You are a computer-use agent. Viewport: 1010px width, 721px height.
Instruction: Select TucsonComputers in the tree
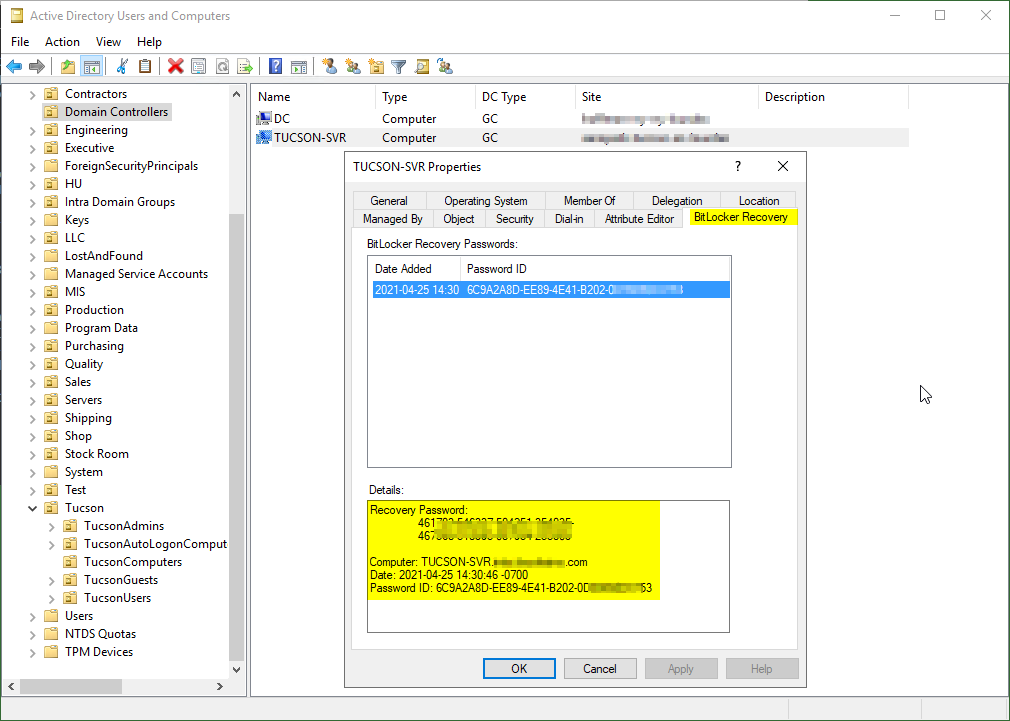(133, 562)
